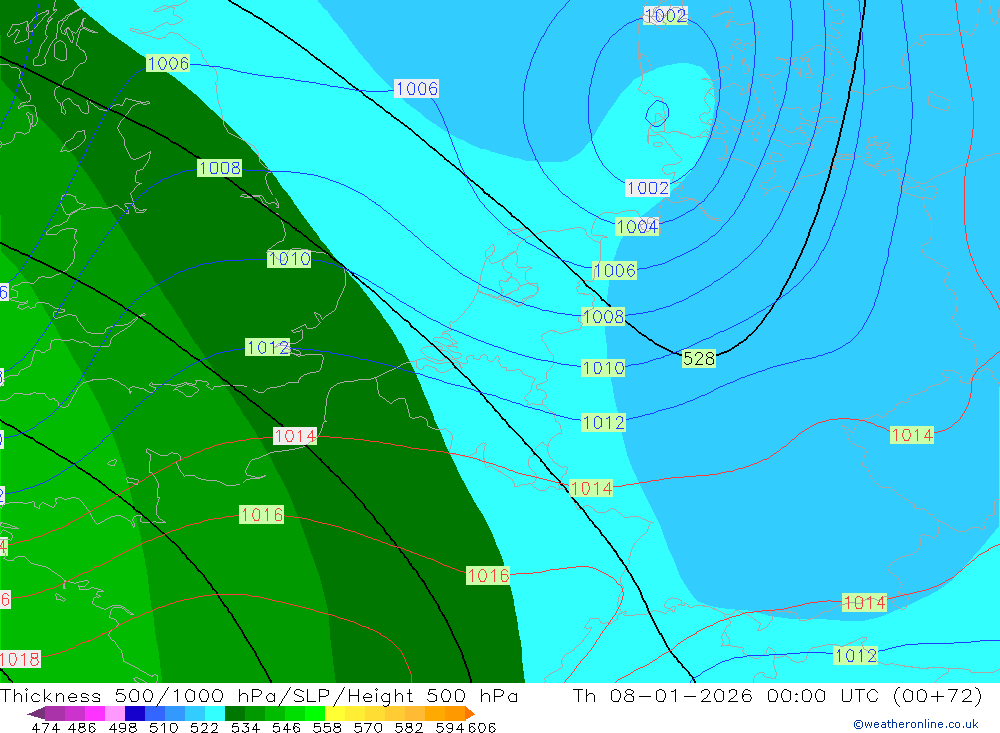The image size is (1000, 733).
Task: Click the 582 legend value
Action: (408, 727)
